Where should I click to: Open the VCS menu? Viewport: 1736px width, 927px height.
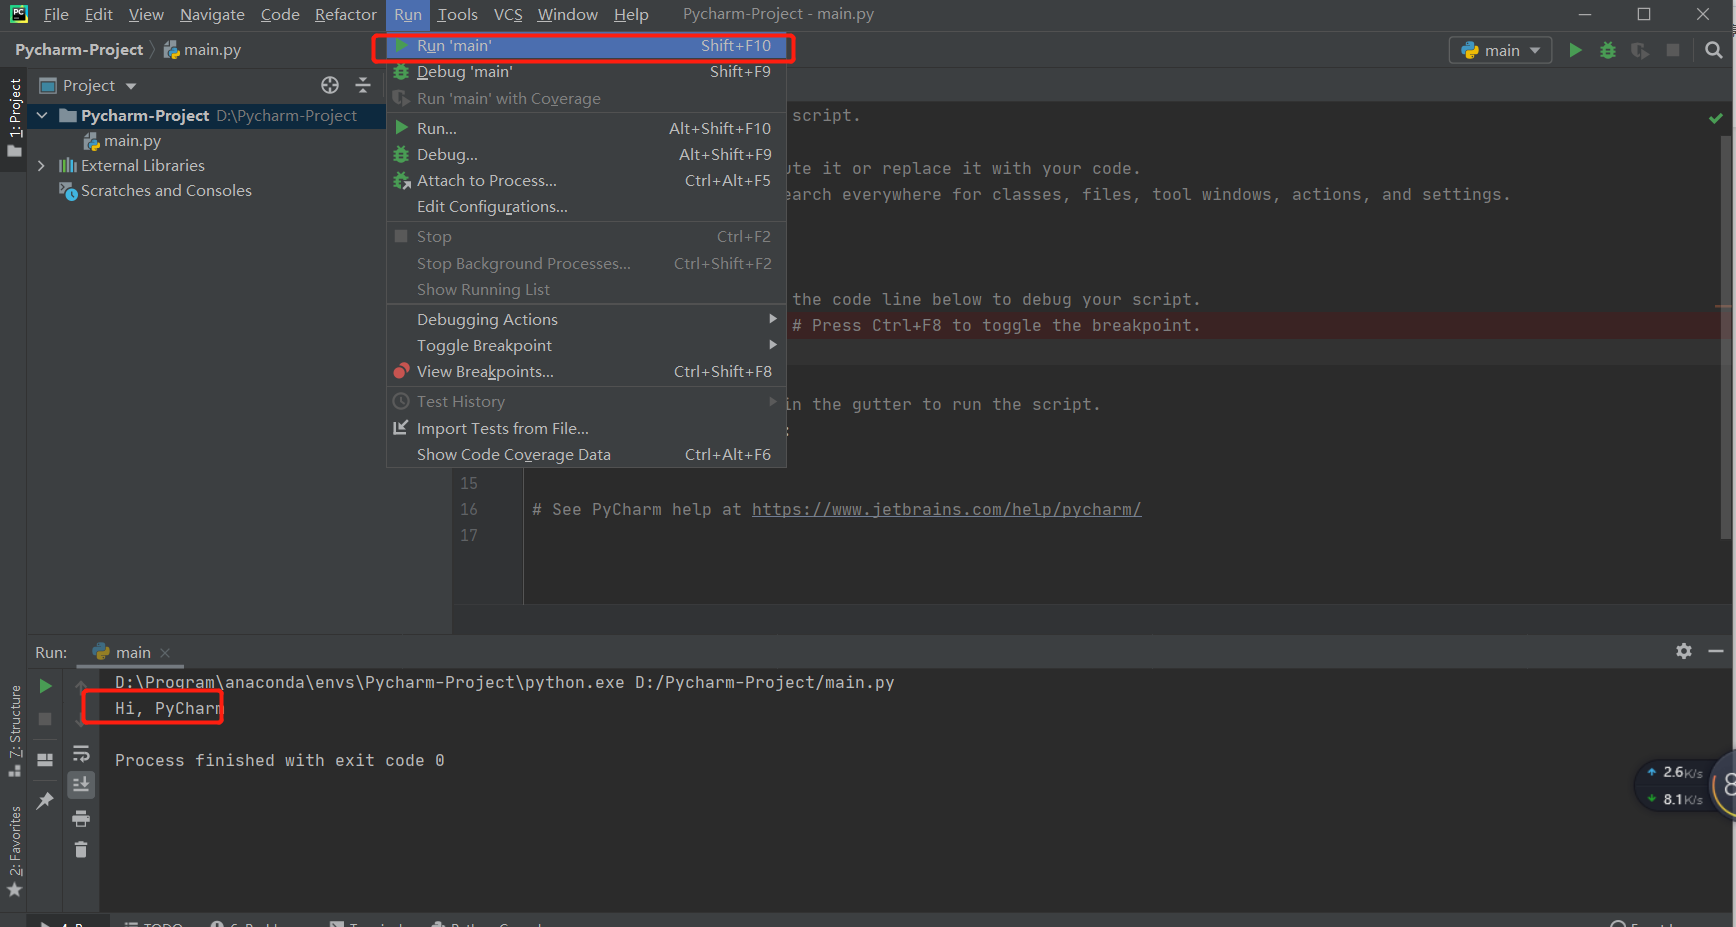(508, 14)
